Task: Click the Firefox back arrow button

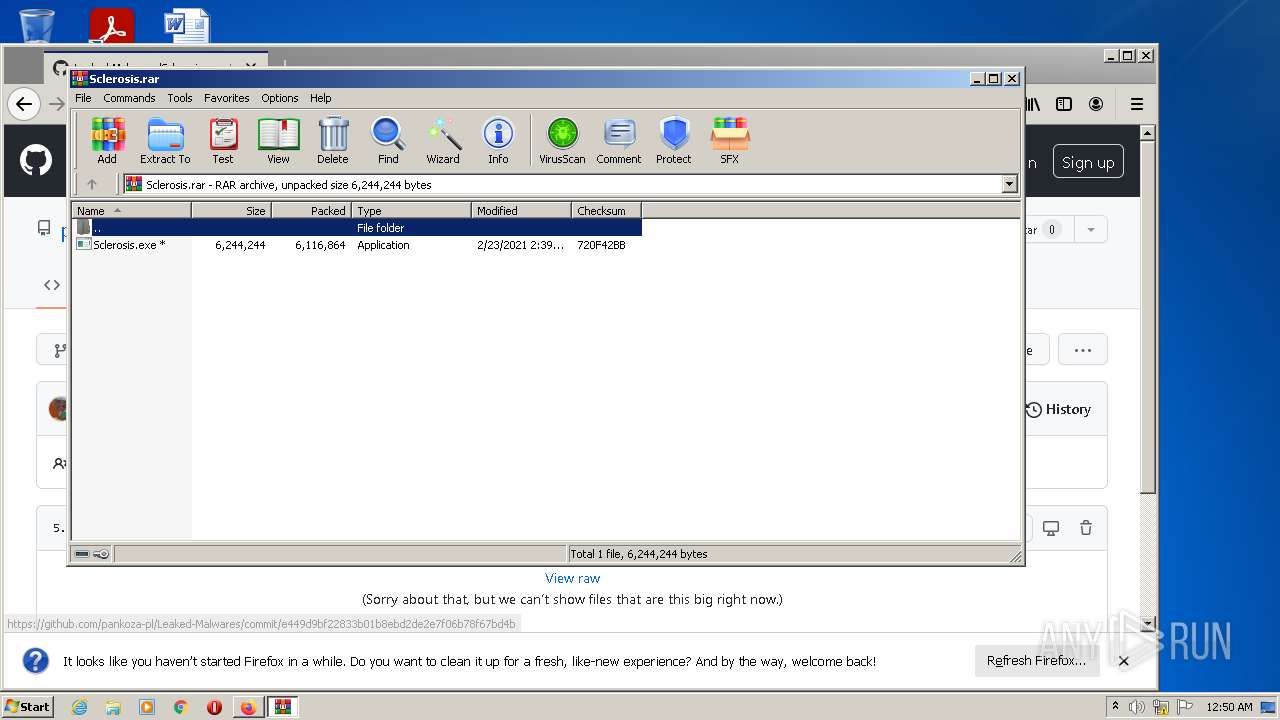Action: tap(24, 103)
